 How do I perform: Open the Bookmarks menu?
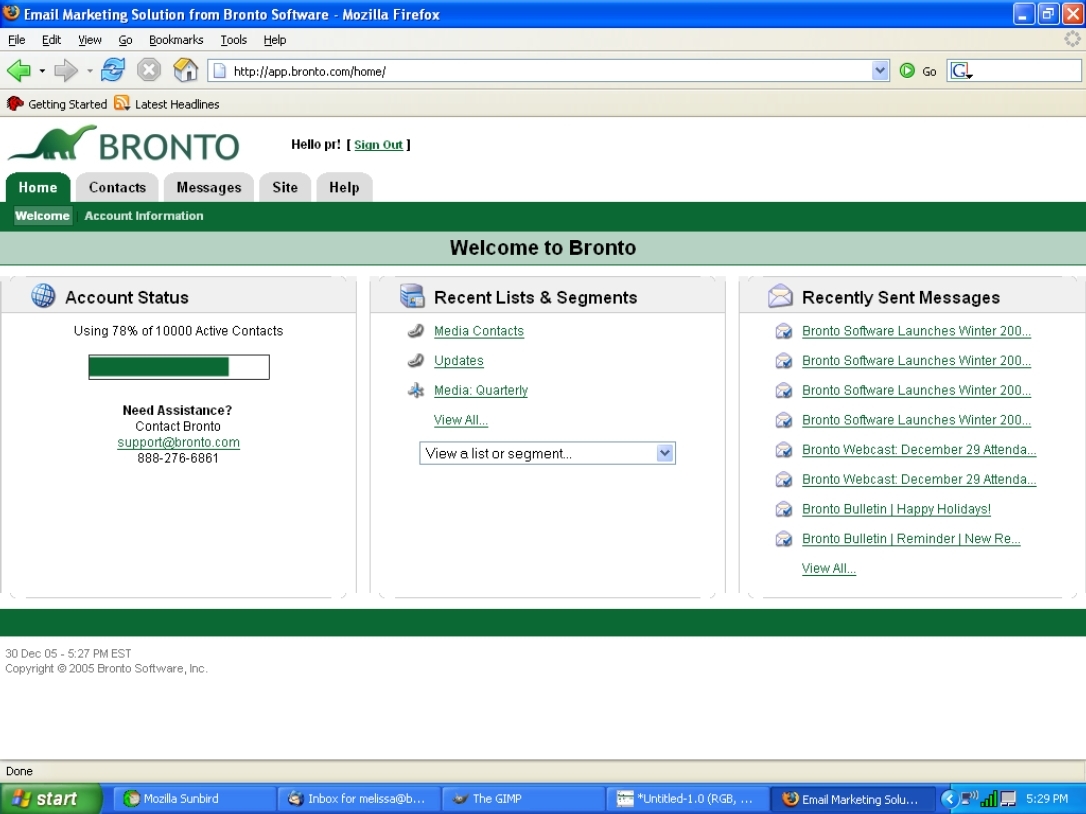[176, 40]
